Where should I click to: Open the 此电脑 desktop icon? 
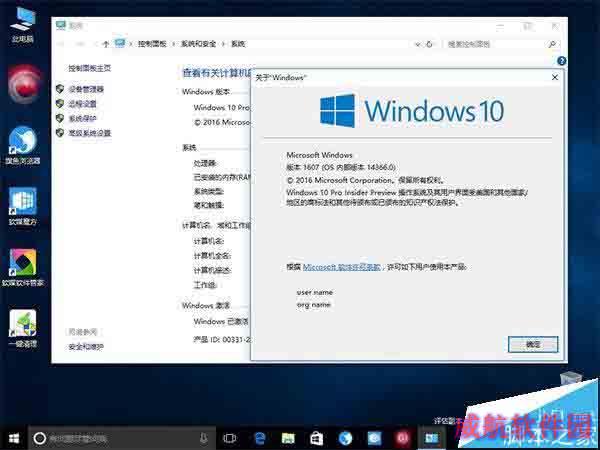pos(23,24)
